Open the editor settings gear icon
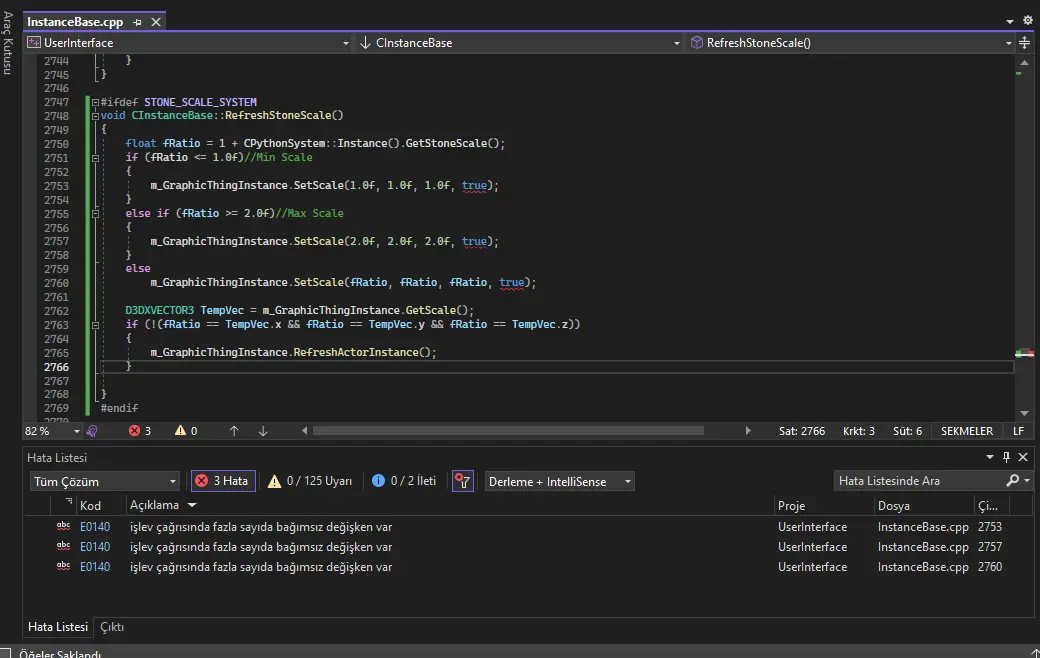Image resolution: width=1040 pixels, height=658 pixels. pos(1027,21)
